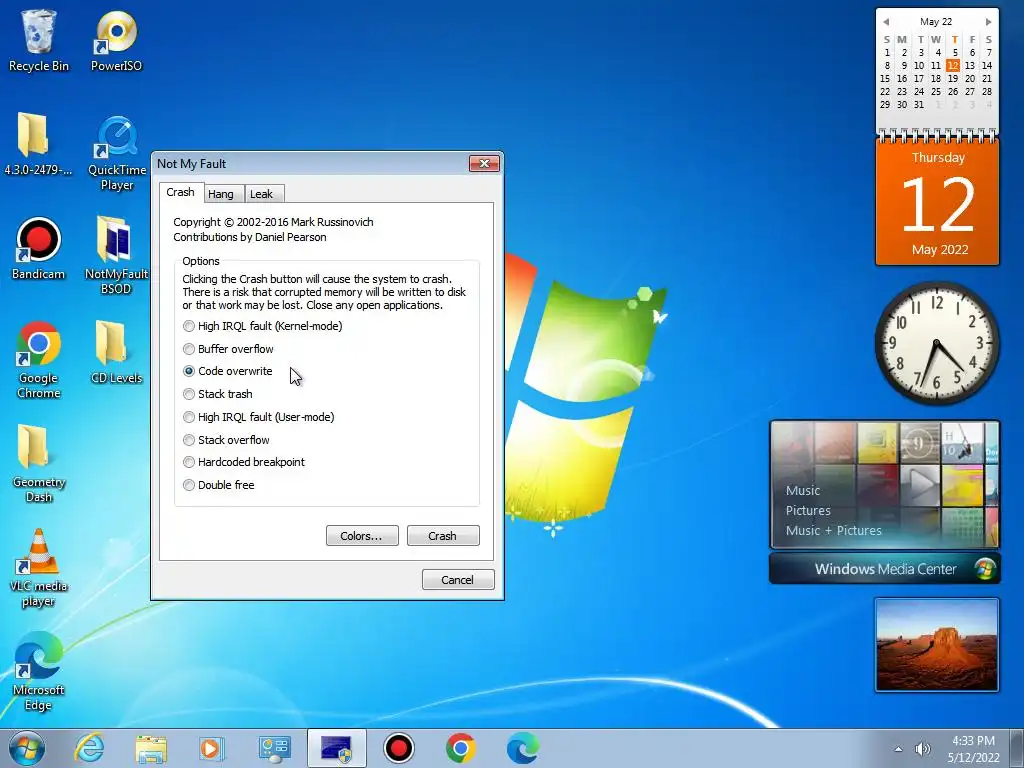Select the Code overwrite radio button
Screen dimensions: 1024x768
tap(189, 371)
